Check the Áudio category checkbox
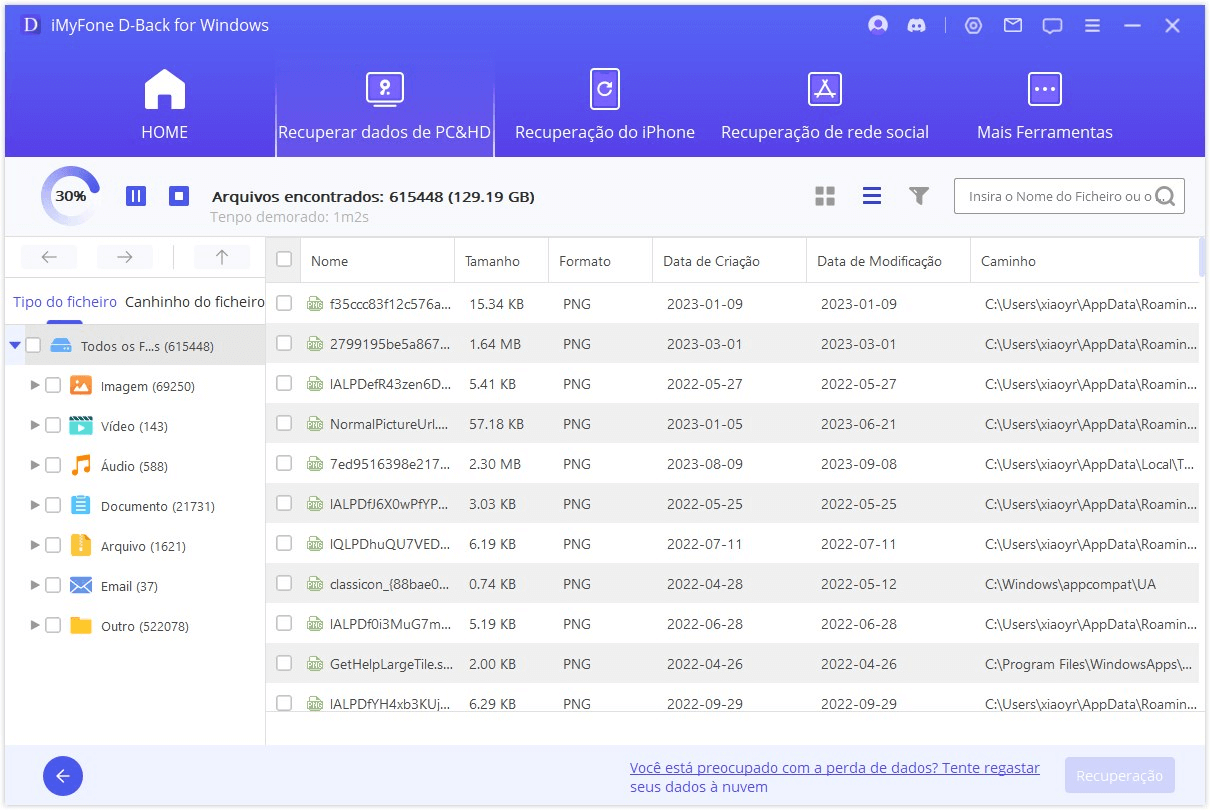Screen dimensions: 1210x810 coord(53,466)
